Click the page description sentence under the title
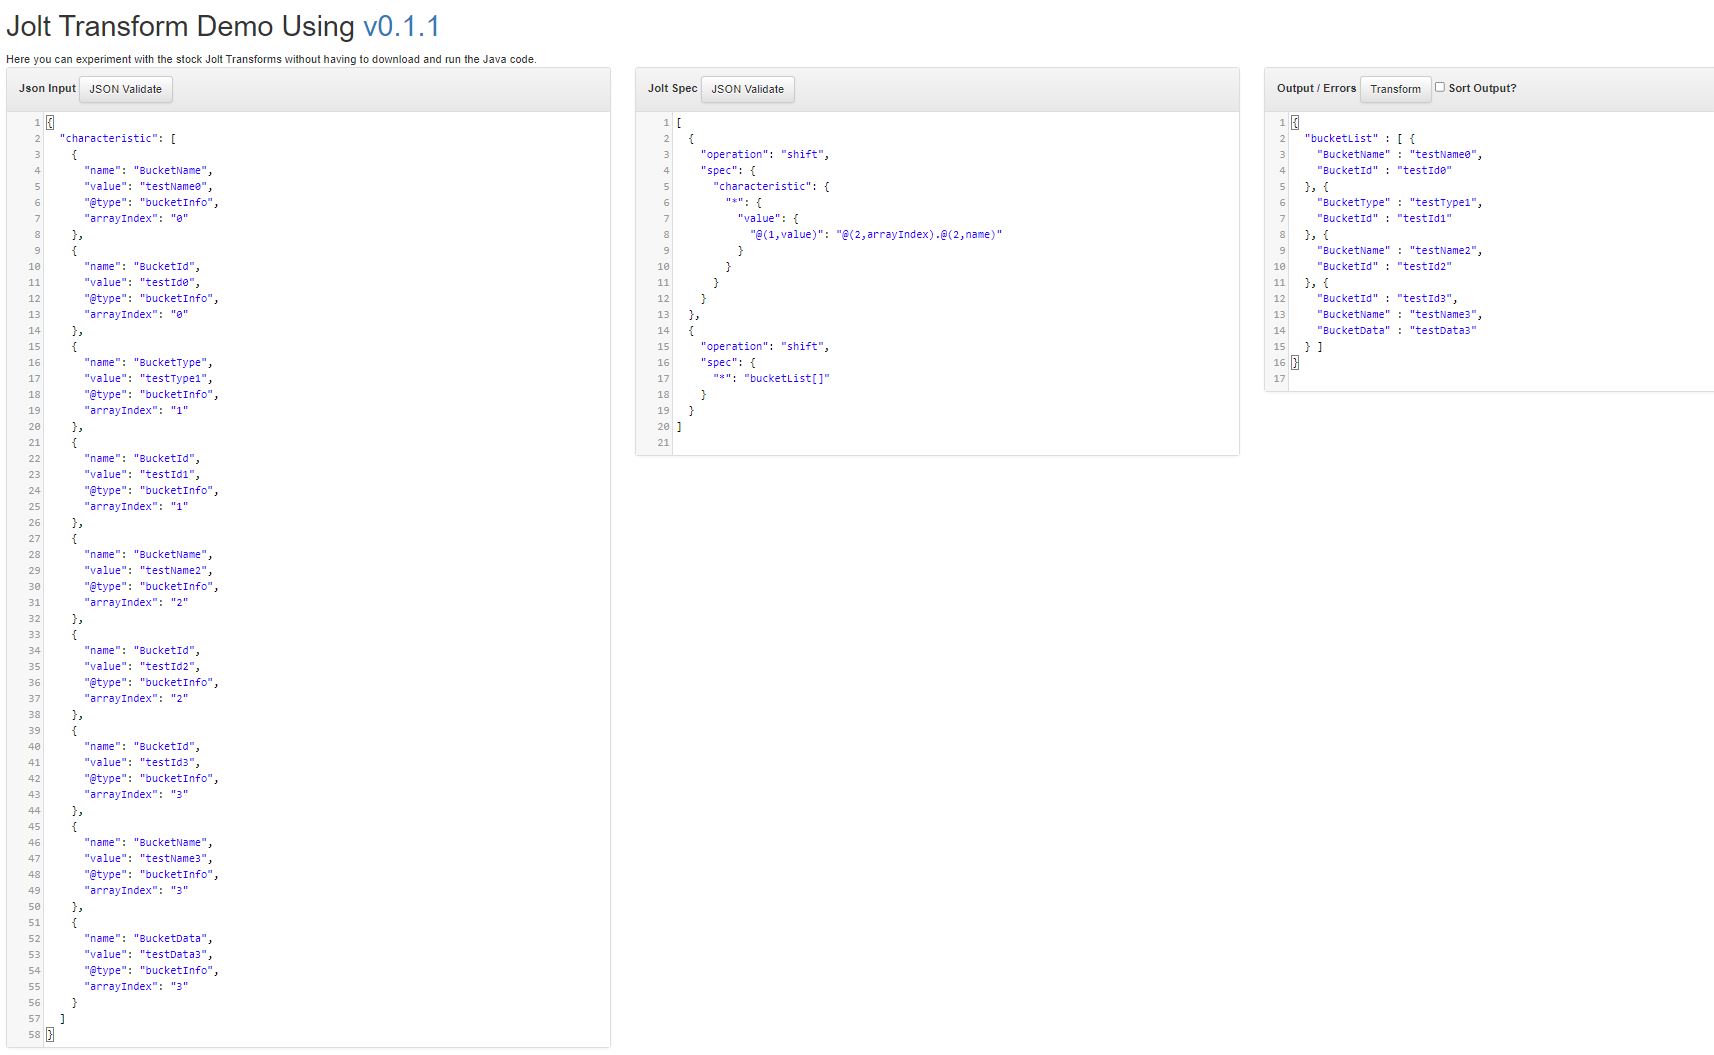The width and height of the screenshot is (1714, 1055). click(271, 59)
